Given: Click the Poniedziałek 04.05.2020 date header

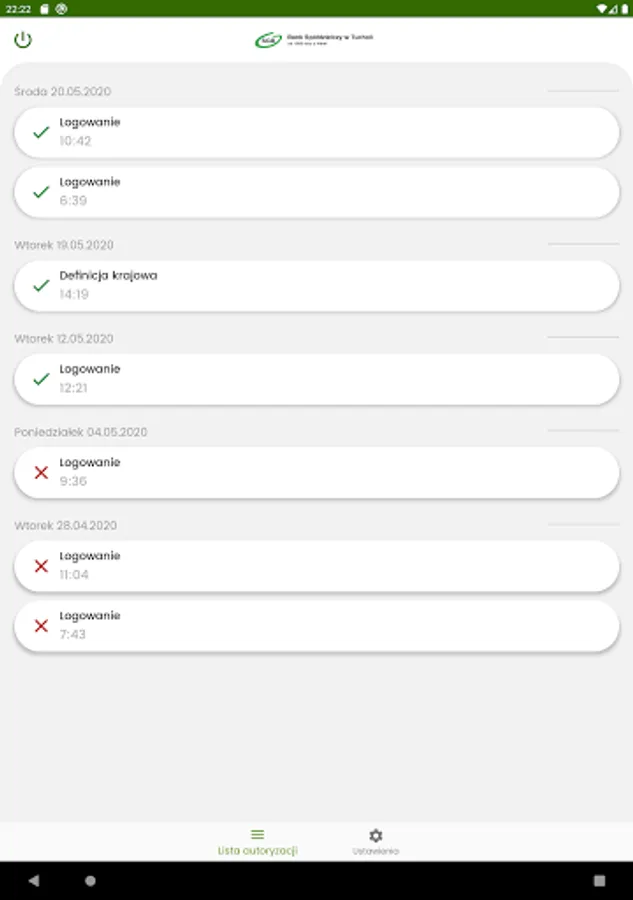Looking at the screenshot, I should [x=80, y=432].
